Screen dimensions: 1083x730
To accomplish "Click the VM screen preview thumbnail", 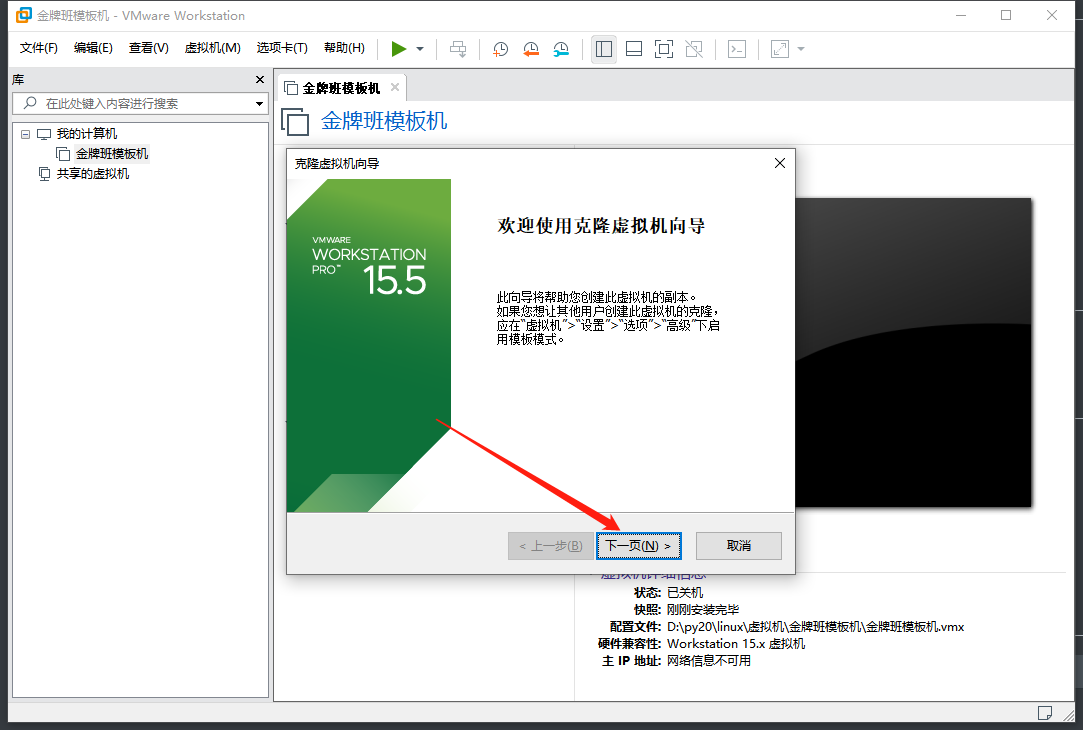I will [x=913, y=353].
